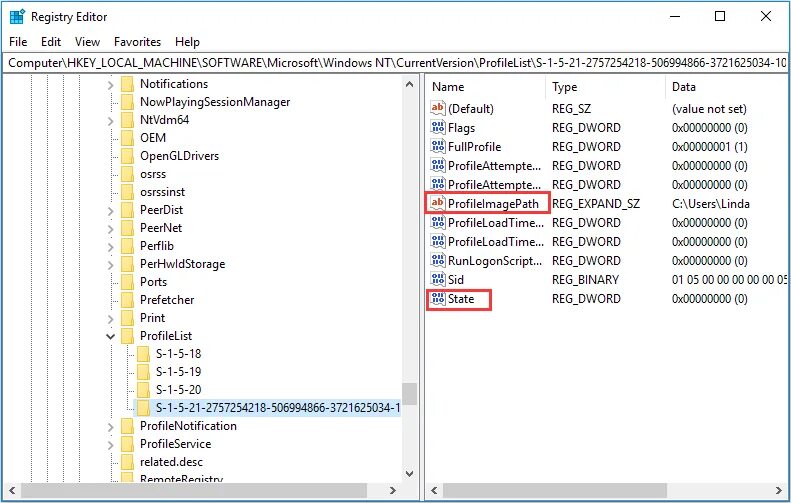This screenshot has height=503, width=791.
Task: Expand the ProfileService key
Action: click(110, 444)
